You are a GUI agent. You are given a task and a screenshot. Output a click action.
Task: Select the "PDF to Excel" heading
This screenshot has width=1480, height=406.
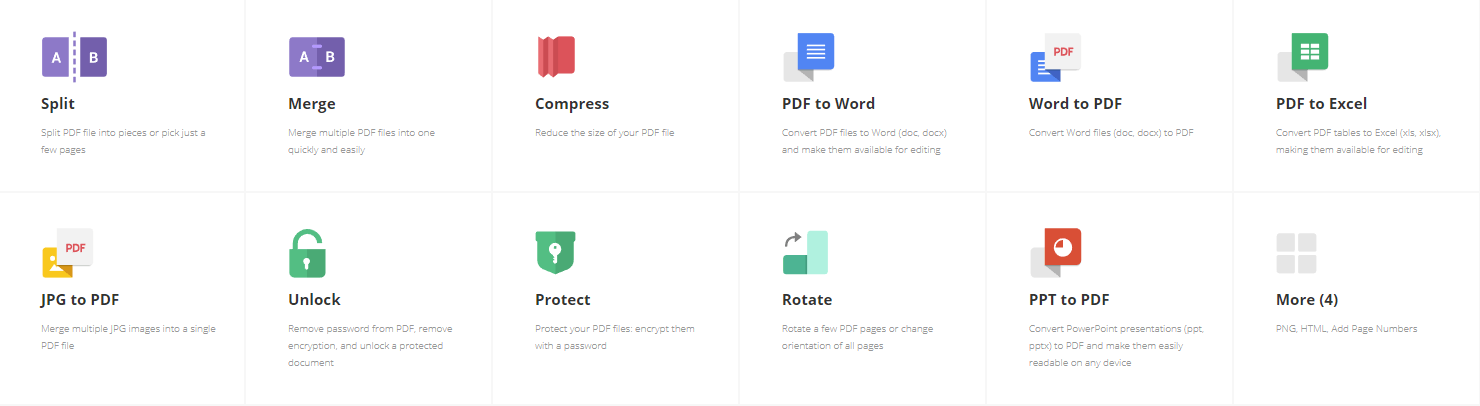pyautogui.click(x=1321, y=104)
